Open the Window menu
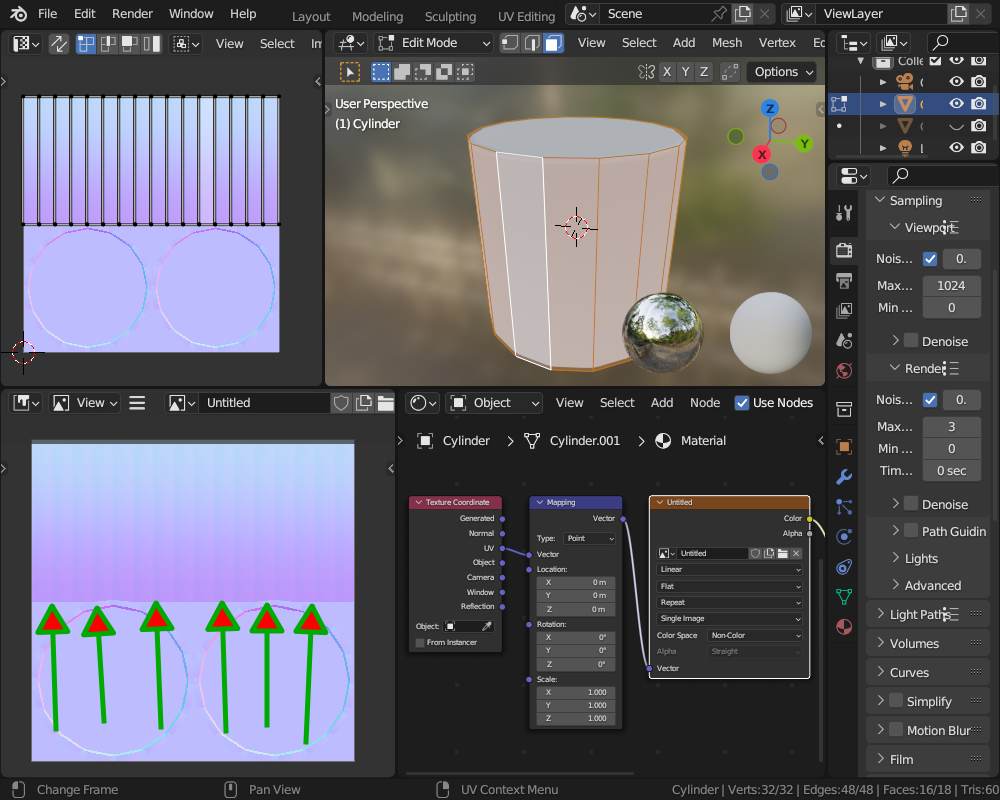The image size is (1000, 800). 191,13
